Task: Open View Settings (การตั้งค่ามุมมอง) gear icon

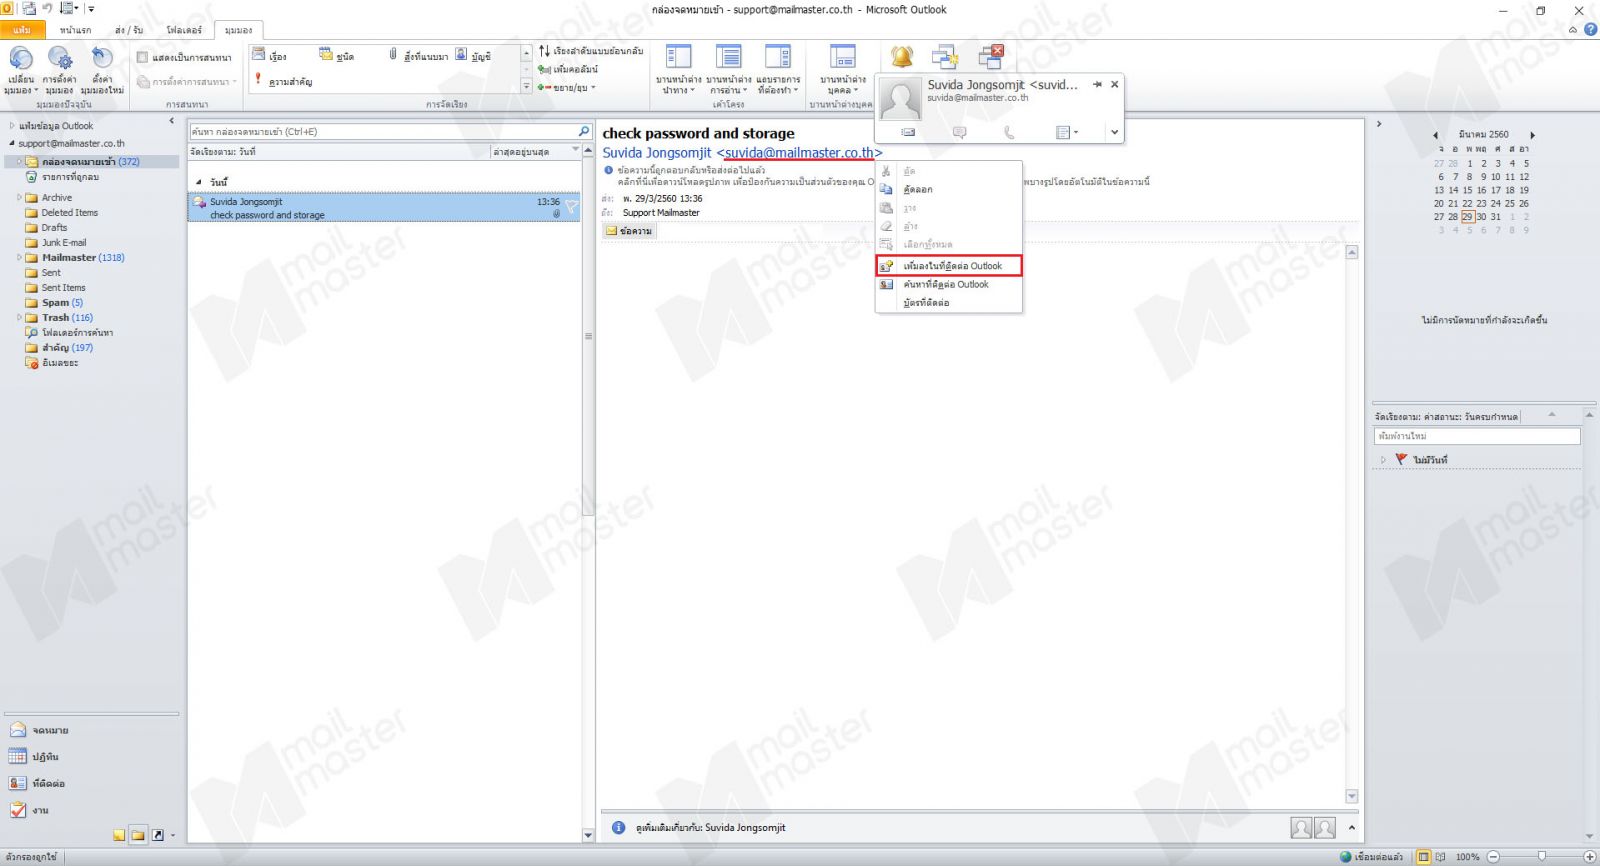Action: tap(60, 59)
